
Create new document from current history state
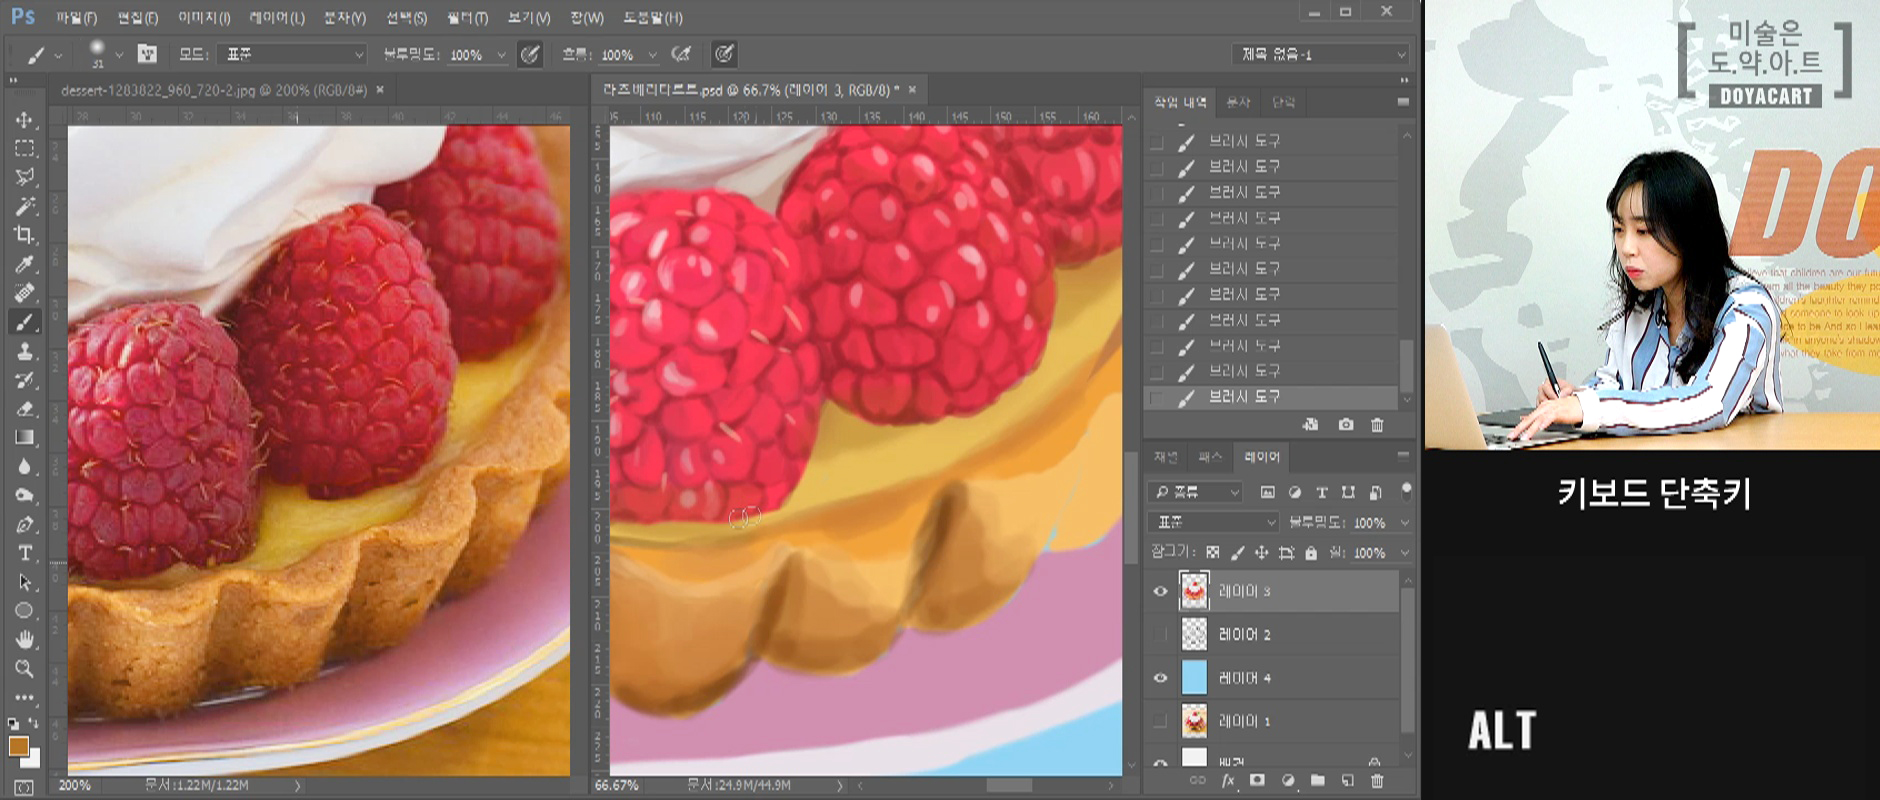(x=1310, y=425)
